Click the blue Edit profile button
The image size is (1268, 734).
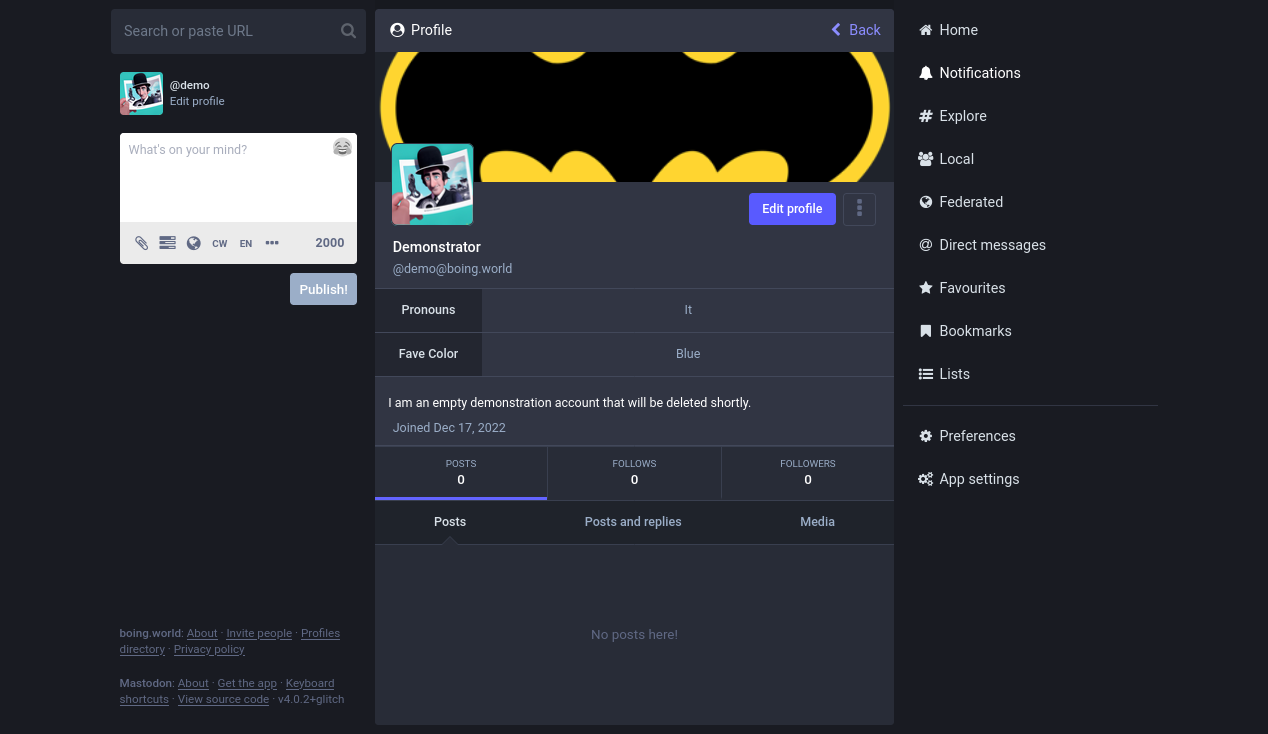(x=792, y=209)
